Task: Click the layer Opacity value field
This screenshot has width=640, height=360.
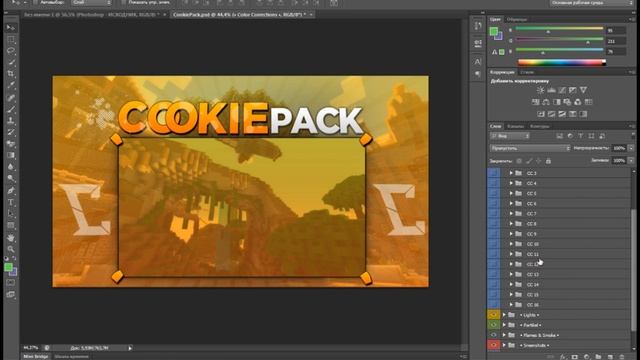Action: pyautogui.click(x=619, y=148)
